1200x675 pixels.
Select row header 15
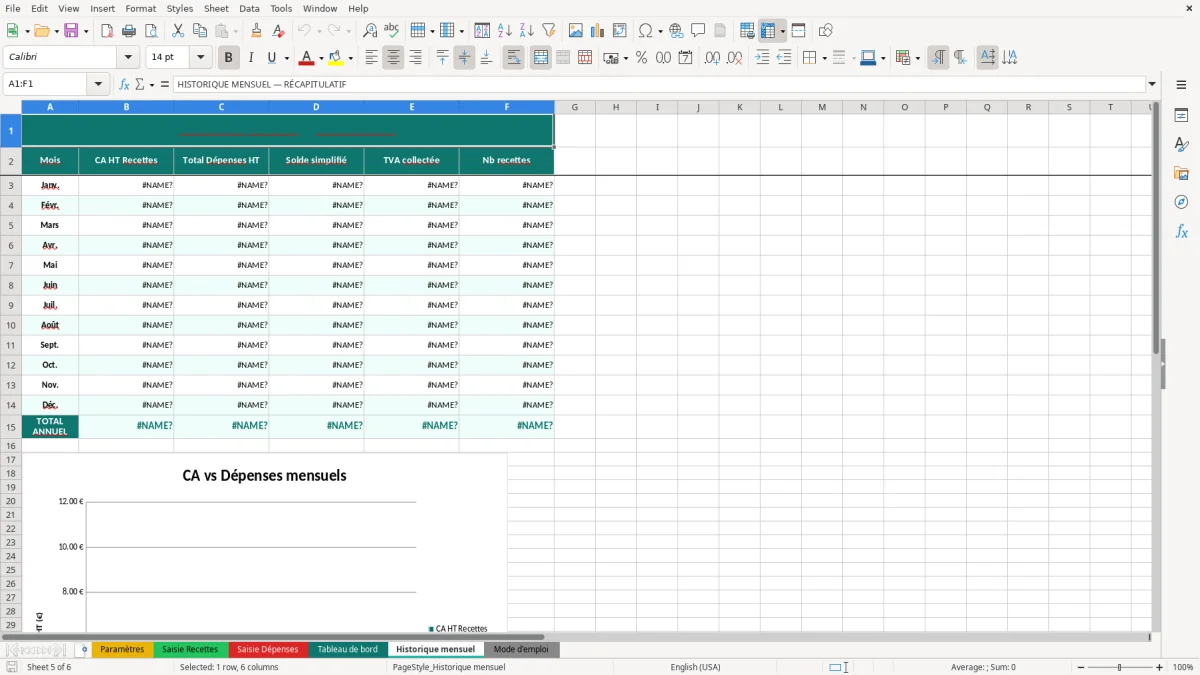(x=11, y=427)
